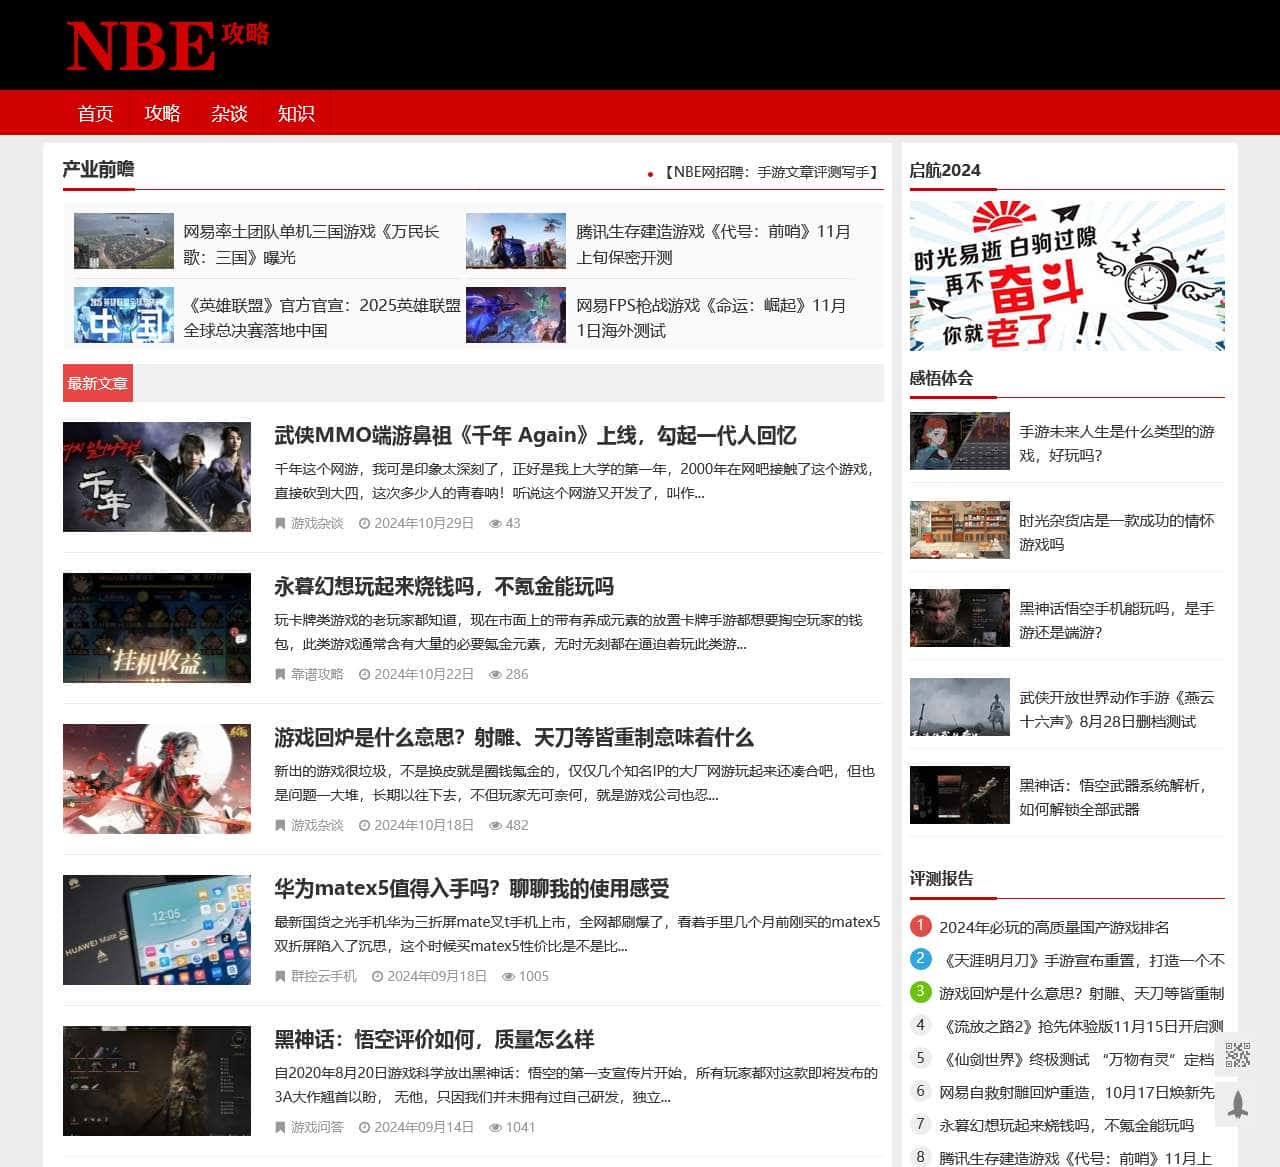
Task: Click the 挂机收益 article thumbnail
Action: 157,628
